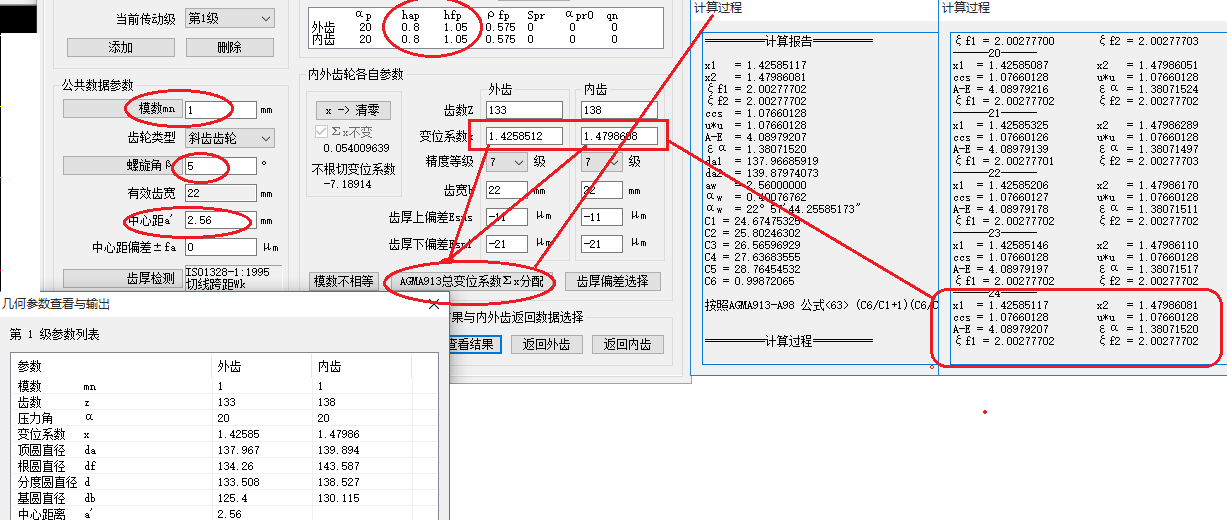1227x524 pixels.
Task: Open the 内齿 精度等级 dropdown
Action: coord(603,161)
